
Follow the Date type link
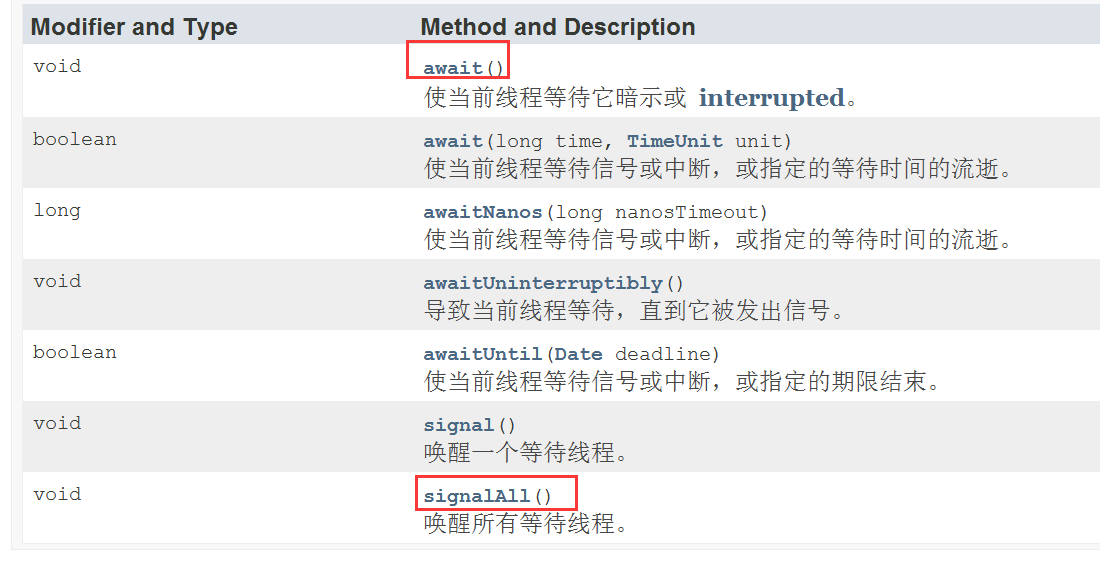point(579,354)
